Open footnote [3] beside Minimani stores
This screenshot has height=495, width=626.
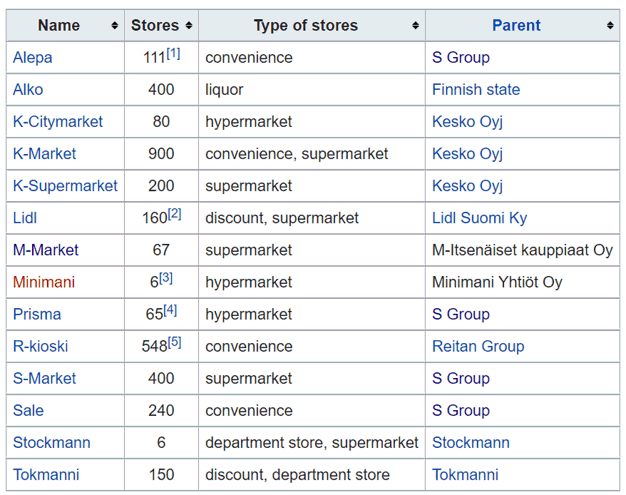coord(167,277)
